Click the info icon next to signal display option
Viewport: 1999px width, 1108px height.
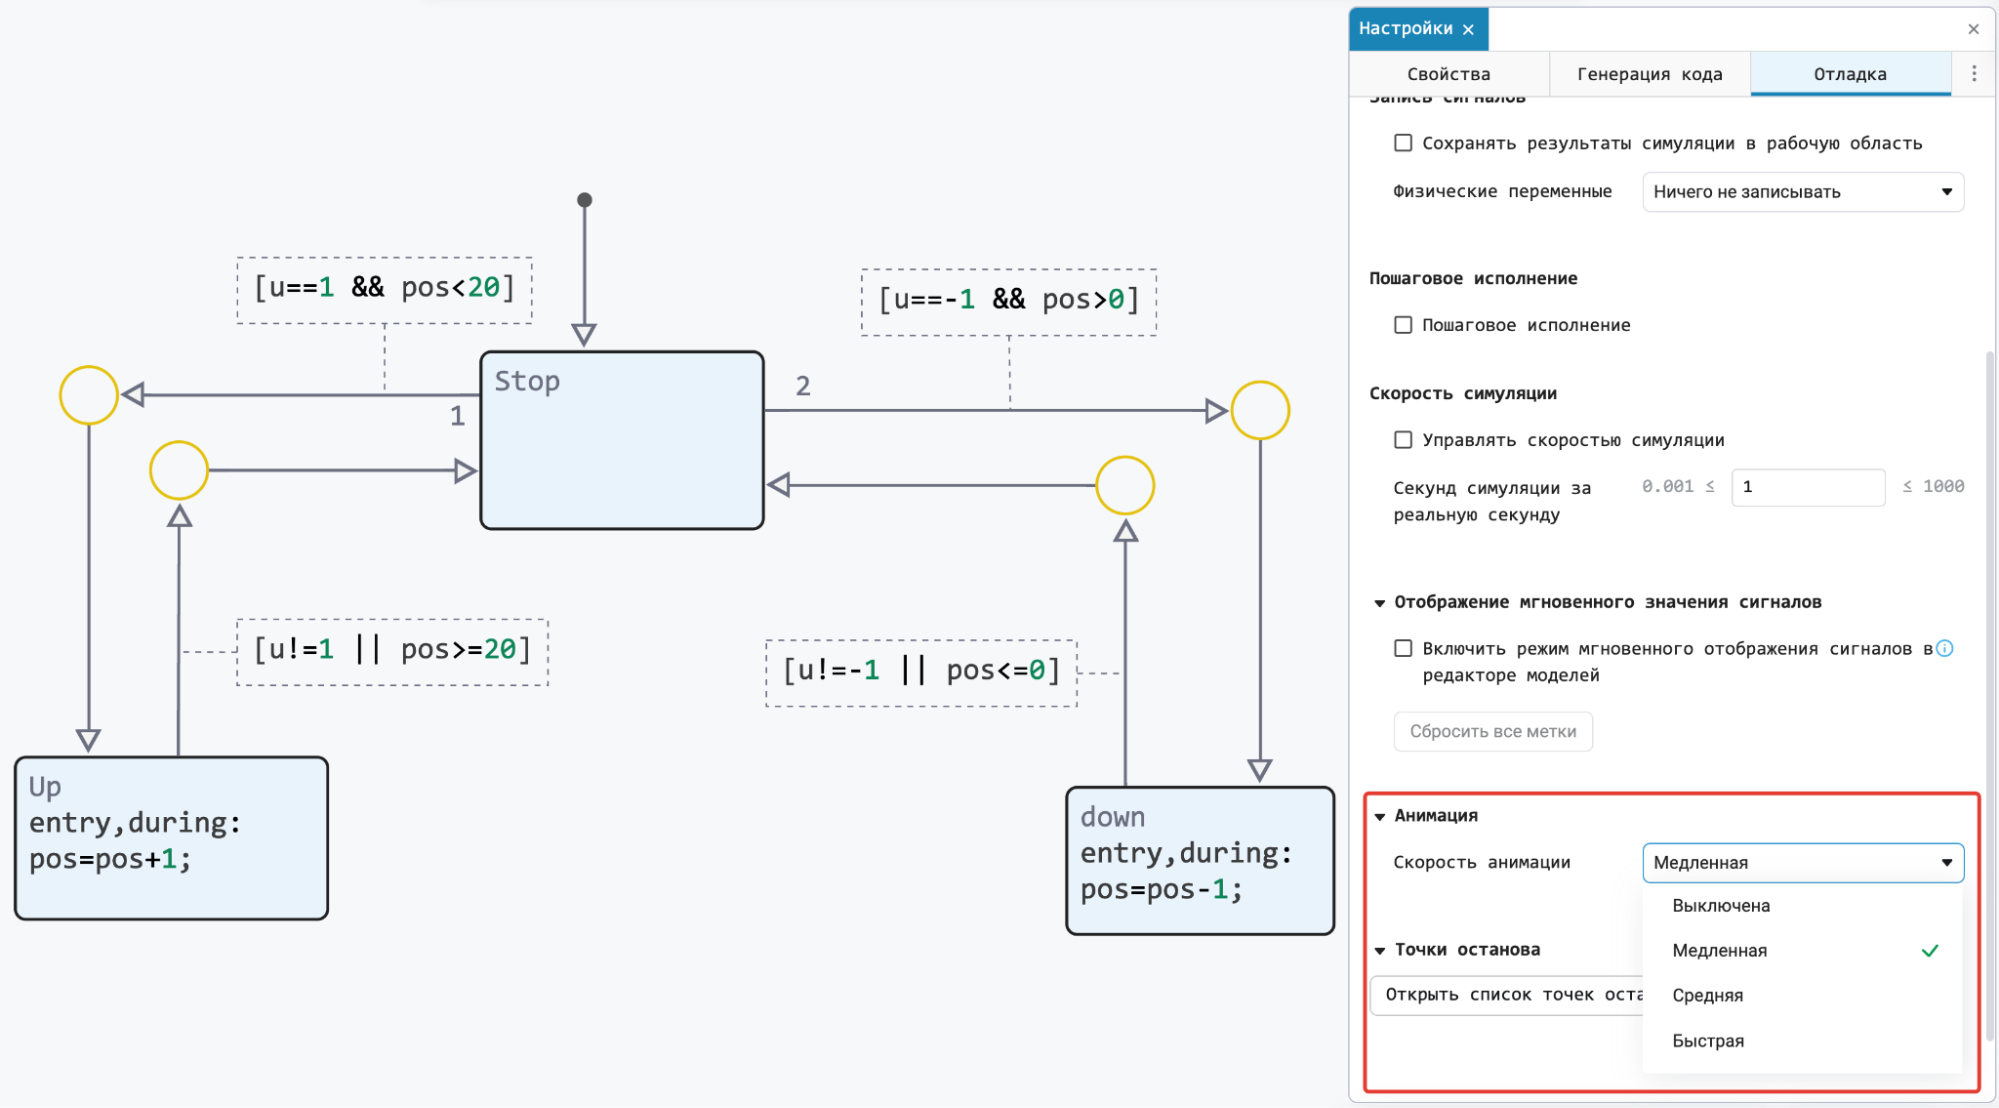click(x=1945, y=648)
